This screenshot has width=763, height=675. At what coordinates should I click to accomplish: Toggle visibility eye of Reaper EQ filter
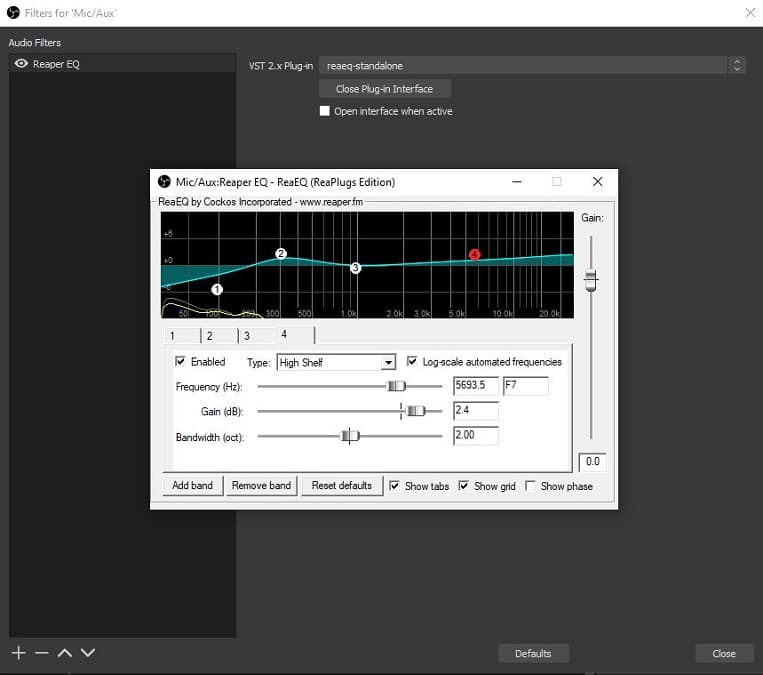(x=21, y=64)
